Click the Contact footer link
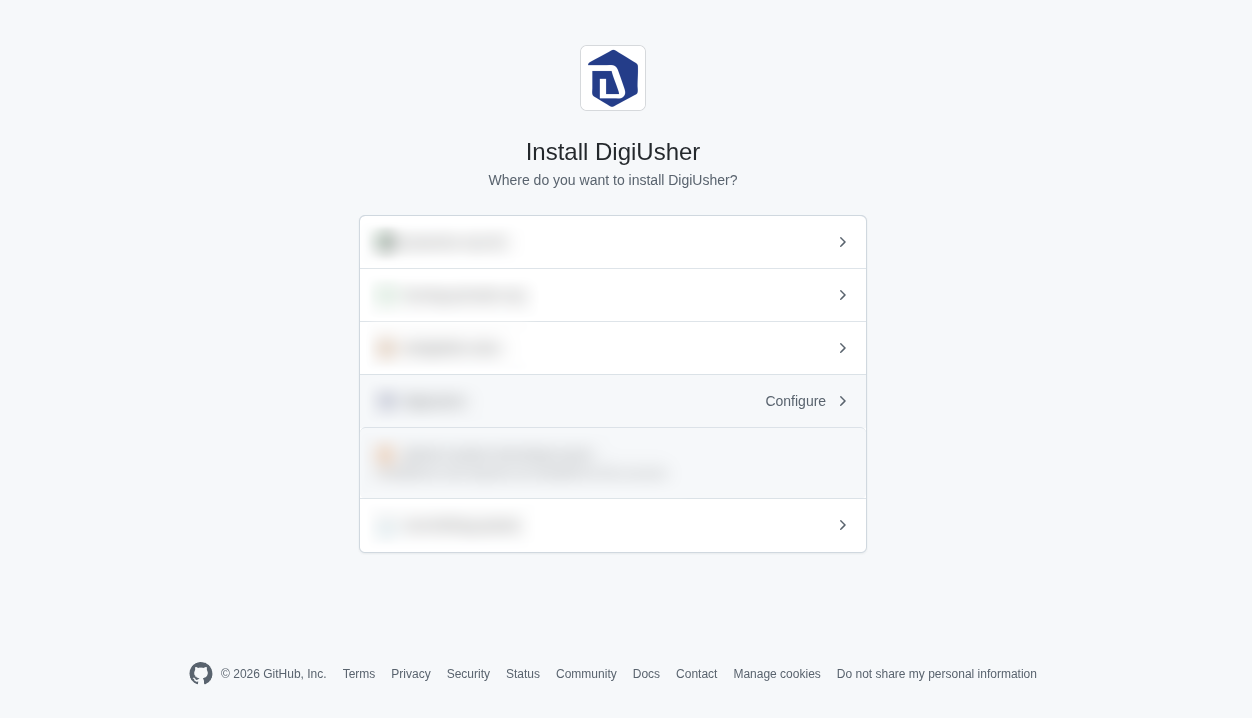1252x718 pixels. (x=697, y=674)
